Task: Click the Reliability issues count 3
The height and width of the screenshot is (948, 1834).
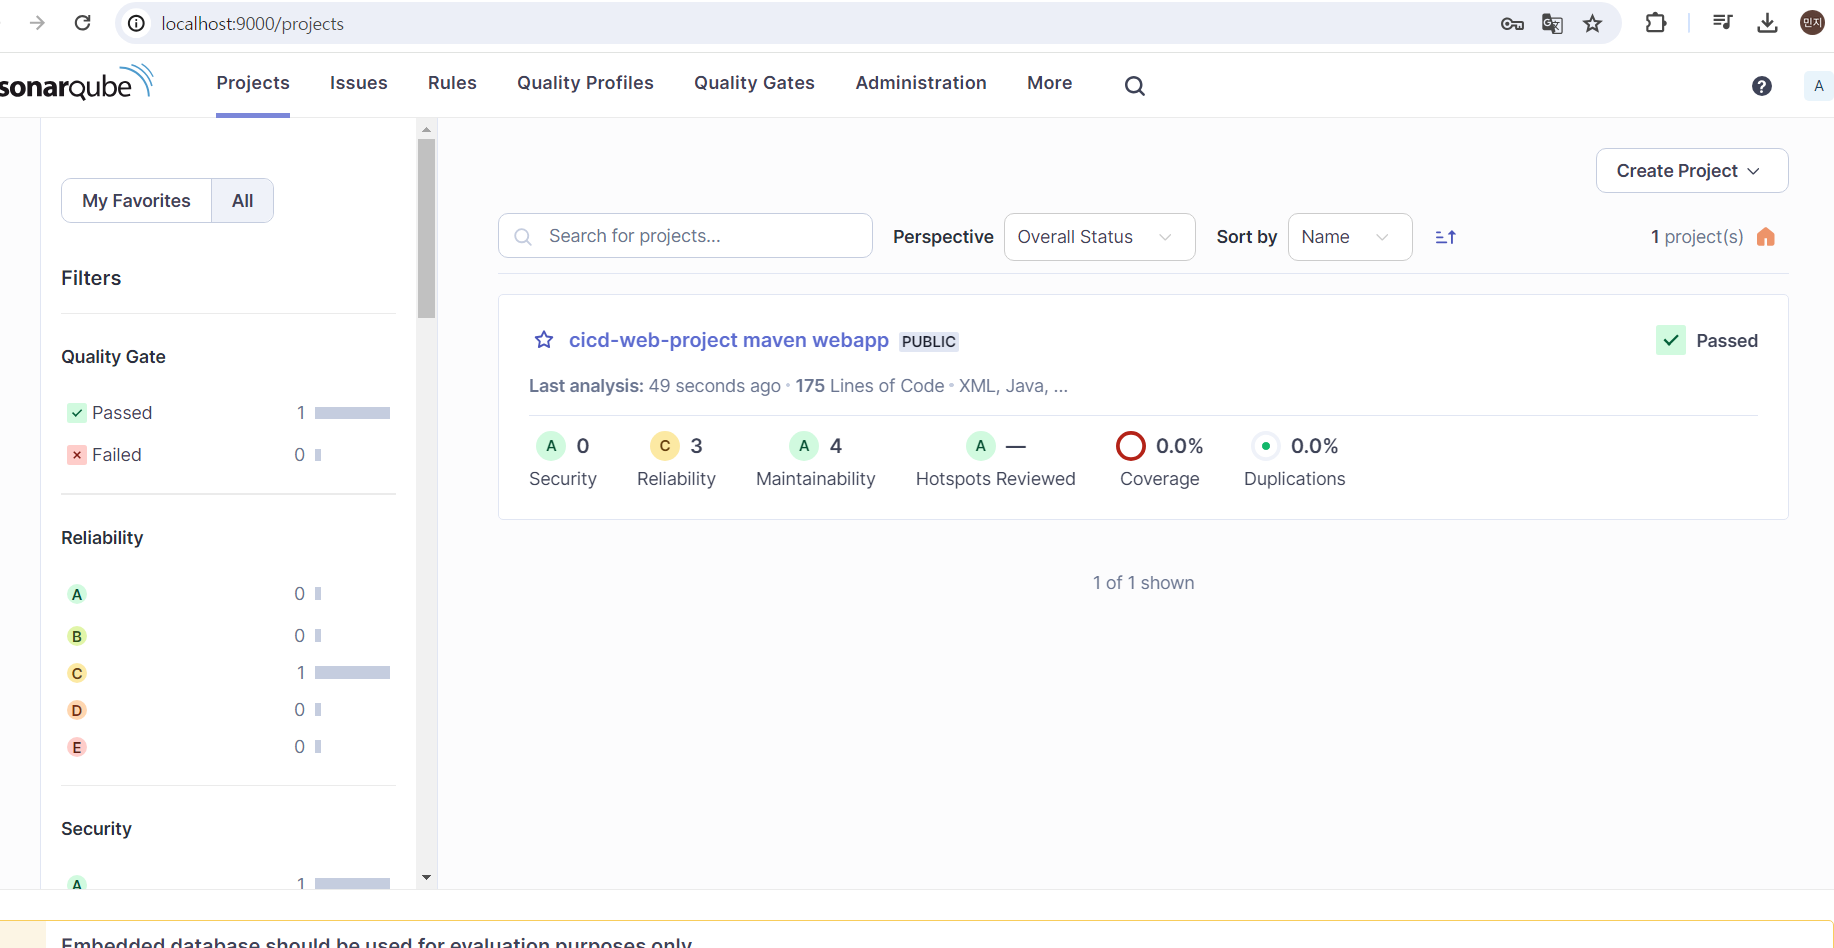Action: tap(697, 446)
